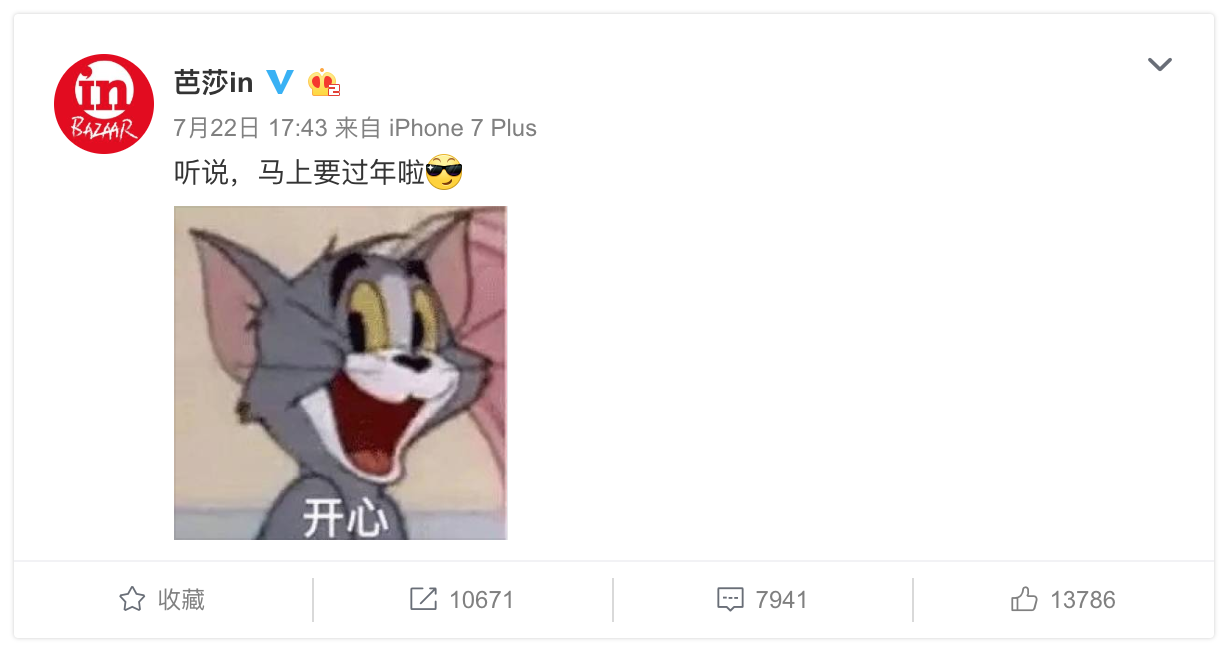
Task: Enlarge the Tom cat meme image
Action: click(340, 373)
